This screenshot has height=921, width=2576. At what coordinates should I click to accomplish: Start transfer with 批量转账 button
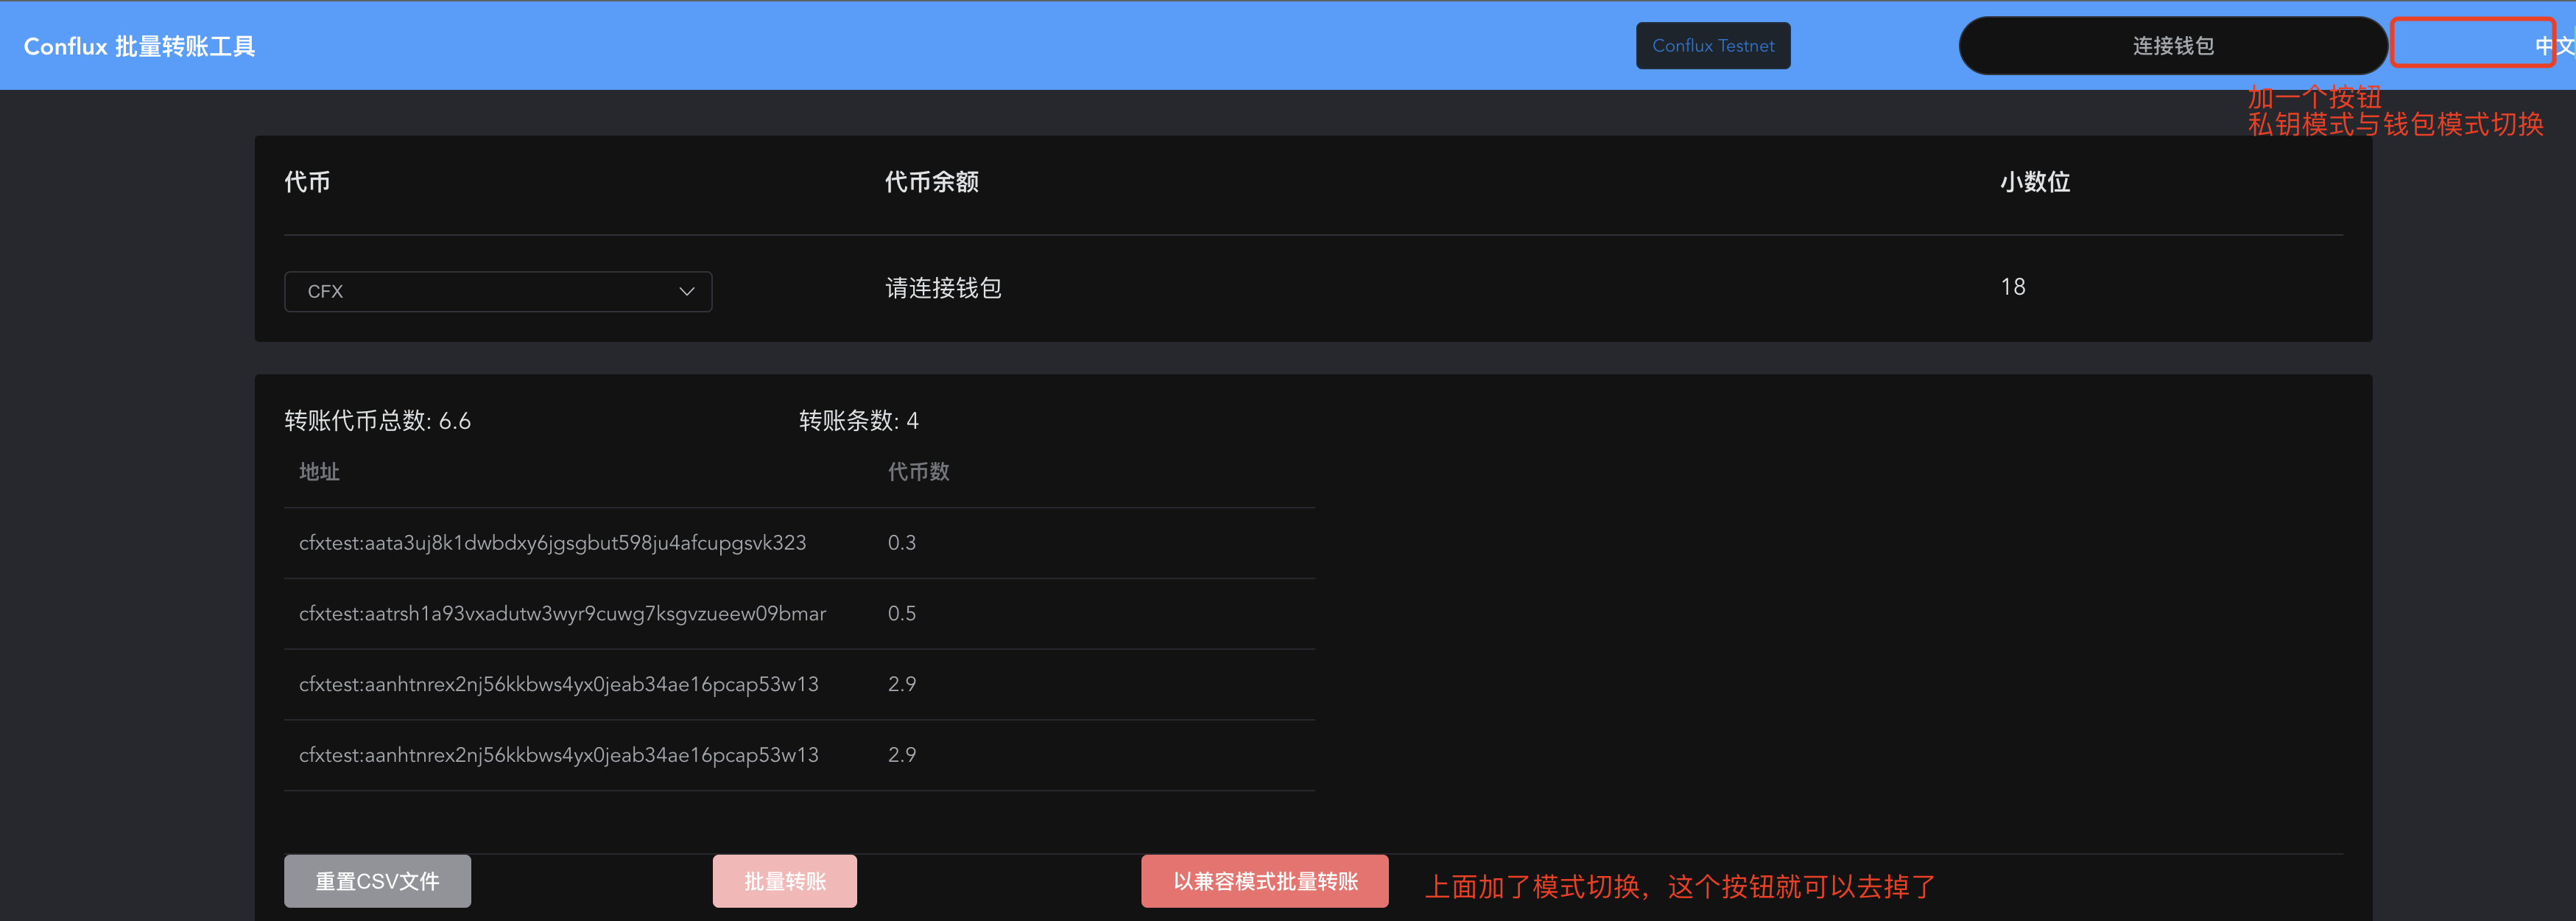pyautogui.click(x=784, y=881)
